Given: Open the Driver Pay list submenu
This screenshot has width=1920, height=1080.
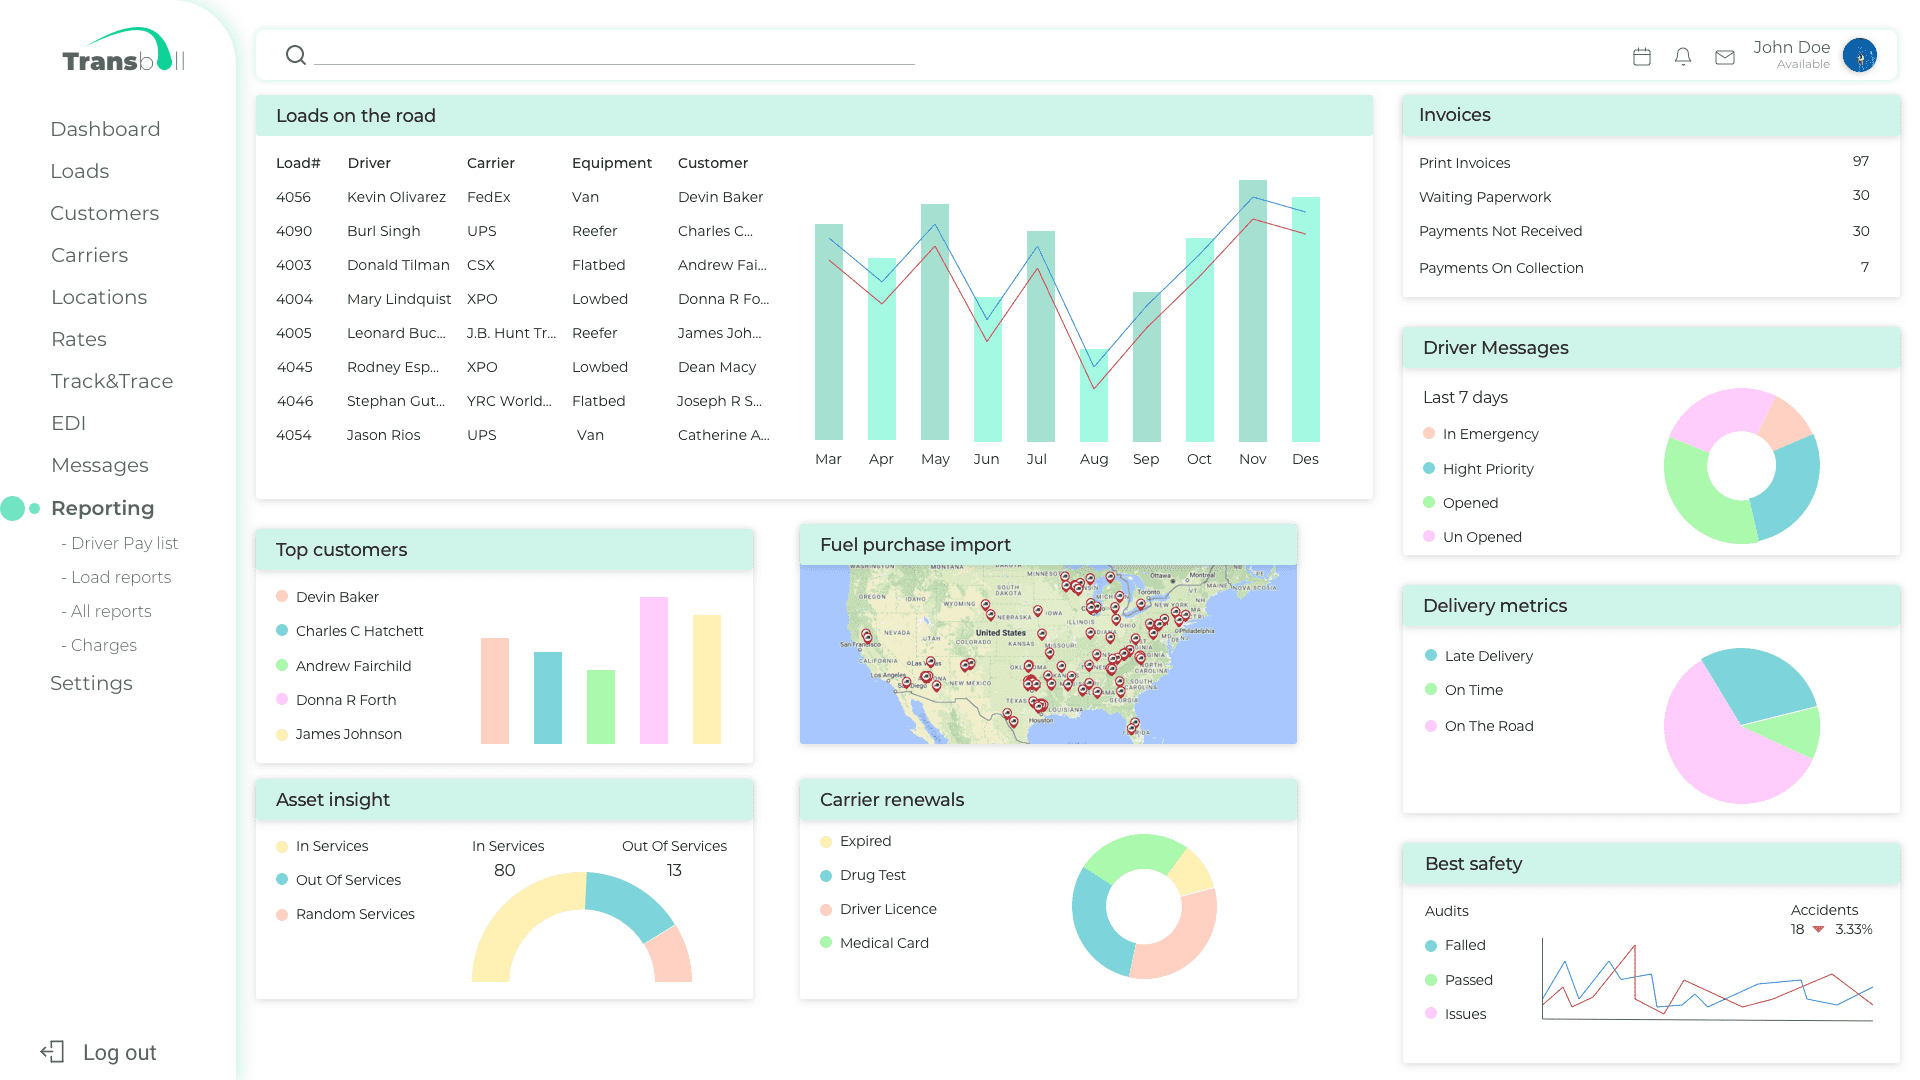Looking at the screenshot, I should 120,543.
